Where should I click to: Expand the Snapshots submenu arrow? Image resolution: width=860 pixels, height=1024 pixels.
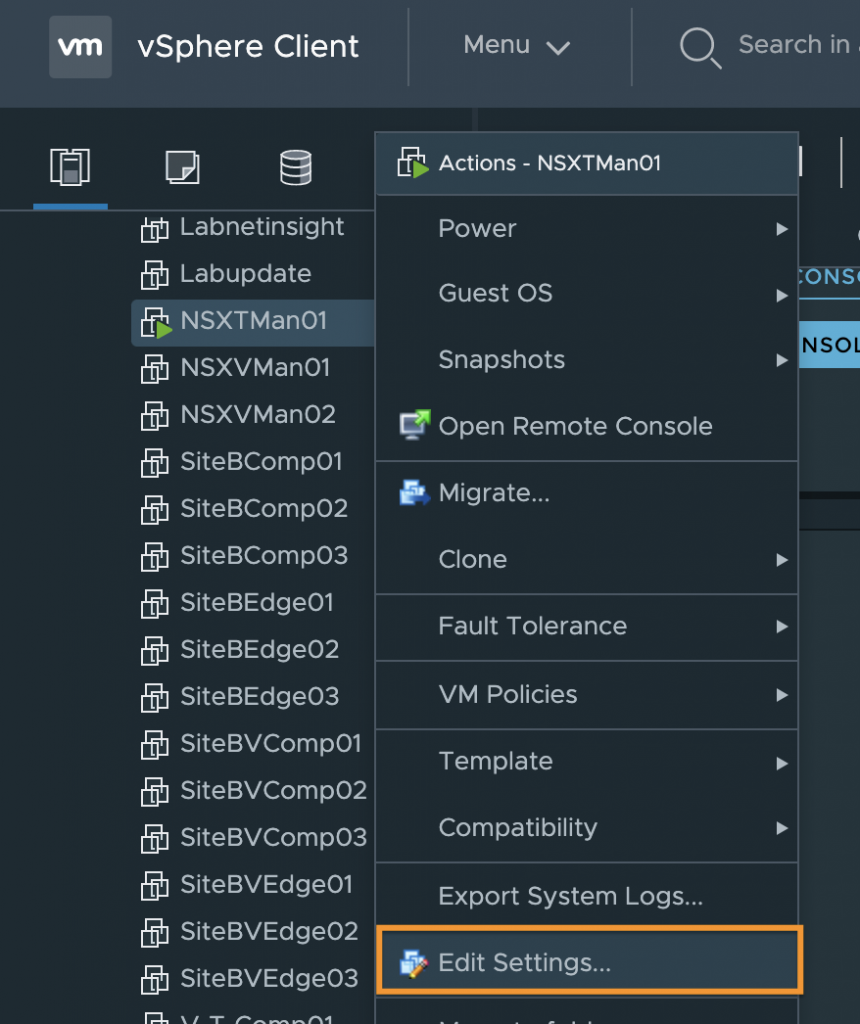(782, 360)
